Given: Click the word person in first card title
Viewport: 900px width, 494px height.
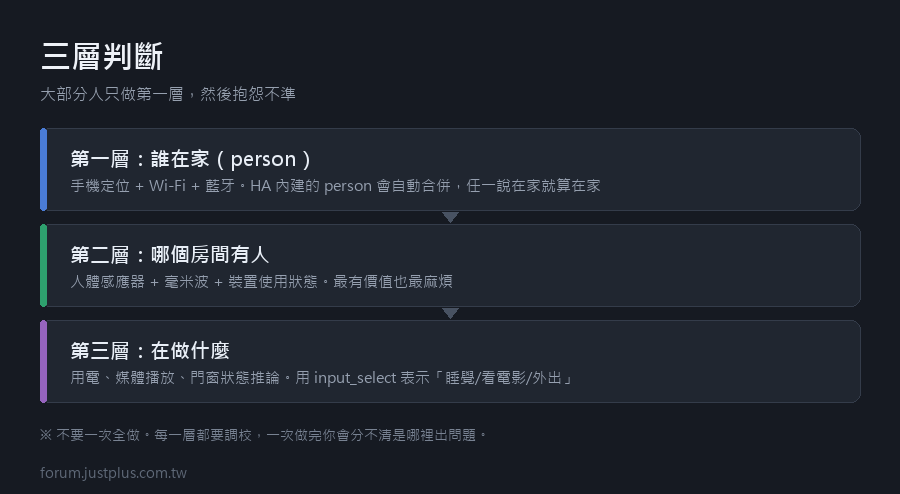Looking at the screenshot, I should 263,160.
